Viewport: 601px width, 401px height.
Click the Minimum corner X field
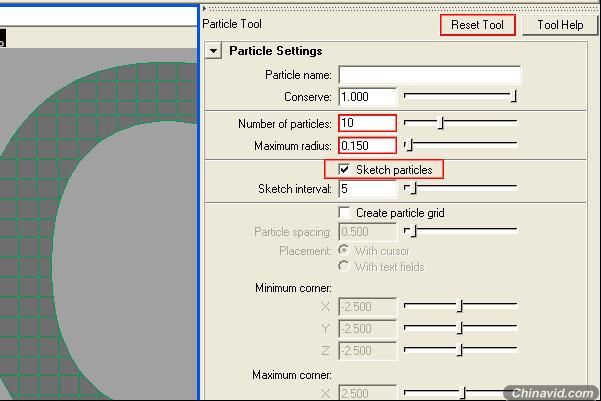[x=367, y=307]
